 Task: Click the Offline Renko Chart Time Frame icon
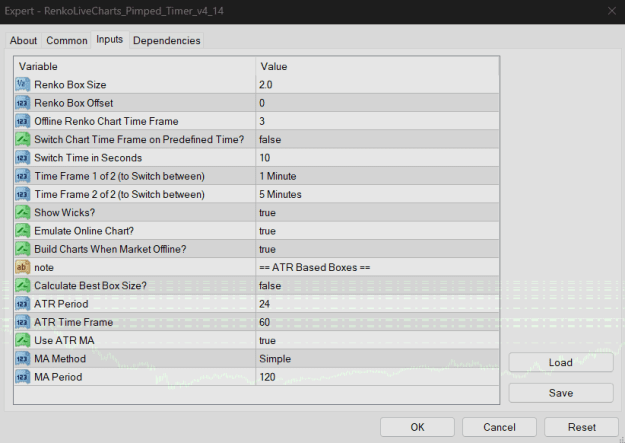tap(22, 121)
